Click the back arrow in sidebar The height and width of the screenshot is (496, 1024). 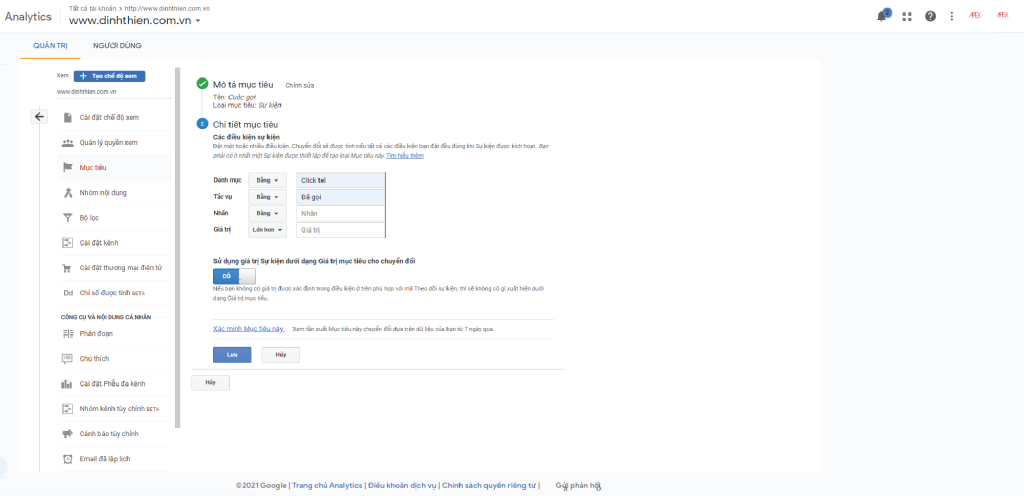pyautogui.click(x=40, y=117)
